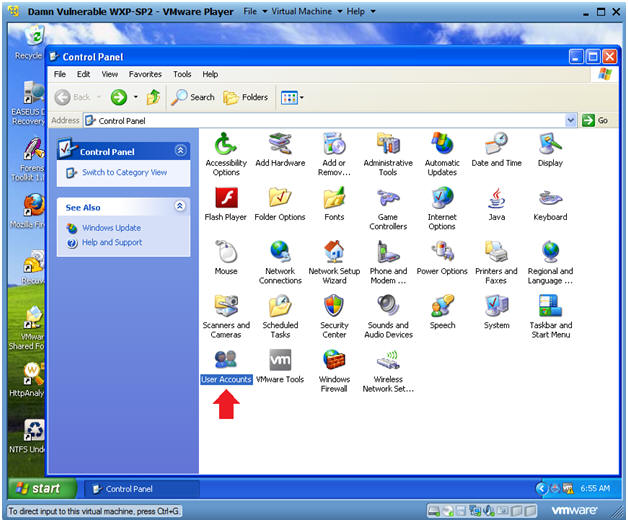Open the Views button dropdown
This screenshot has width=628, height=522.
302,97
